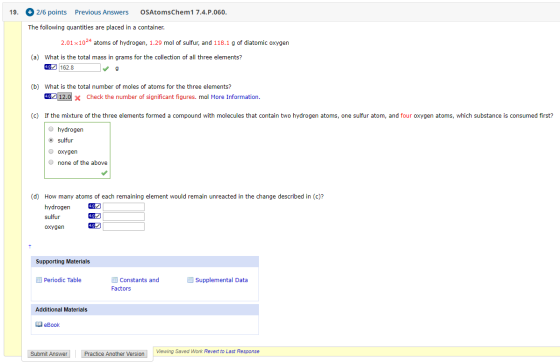The image size is (560, 362).
Task: Select sulfur radio button
Action: [x=51, y=140]
